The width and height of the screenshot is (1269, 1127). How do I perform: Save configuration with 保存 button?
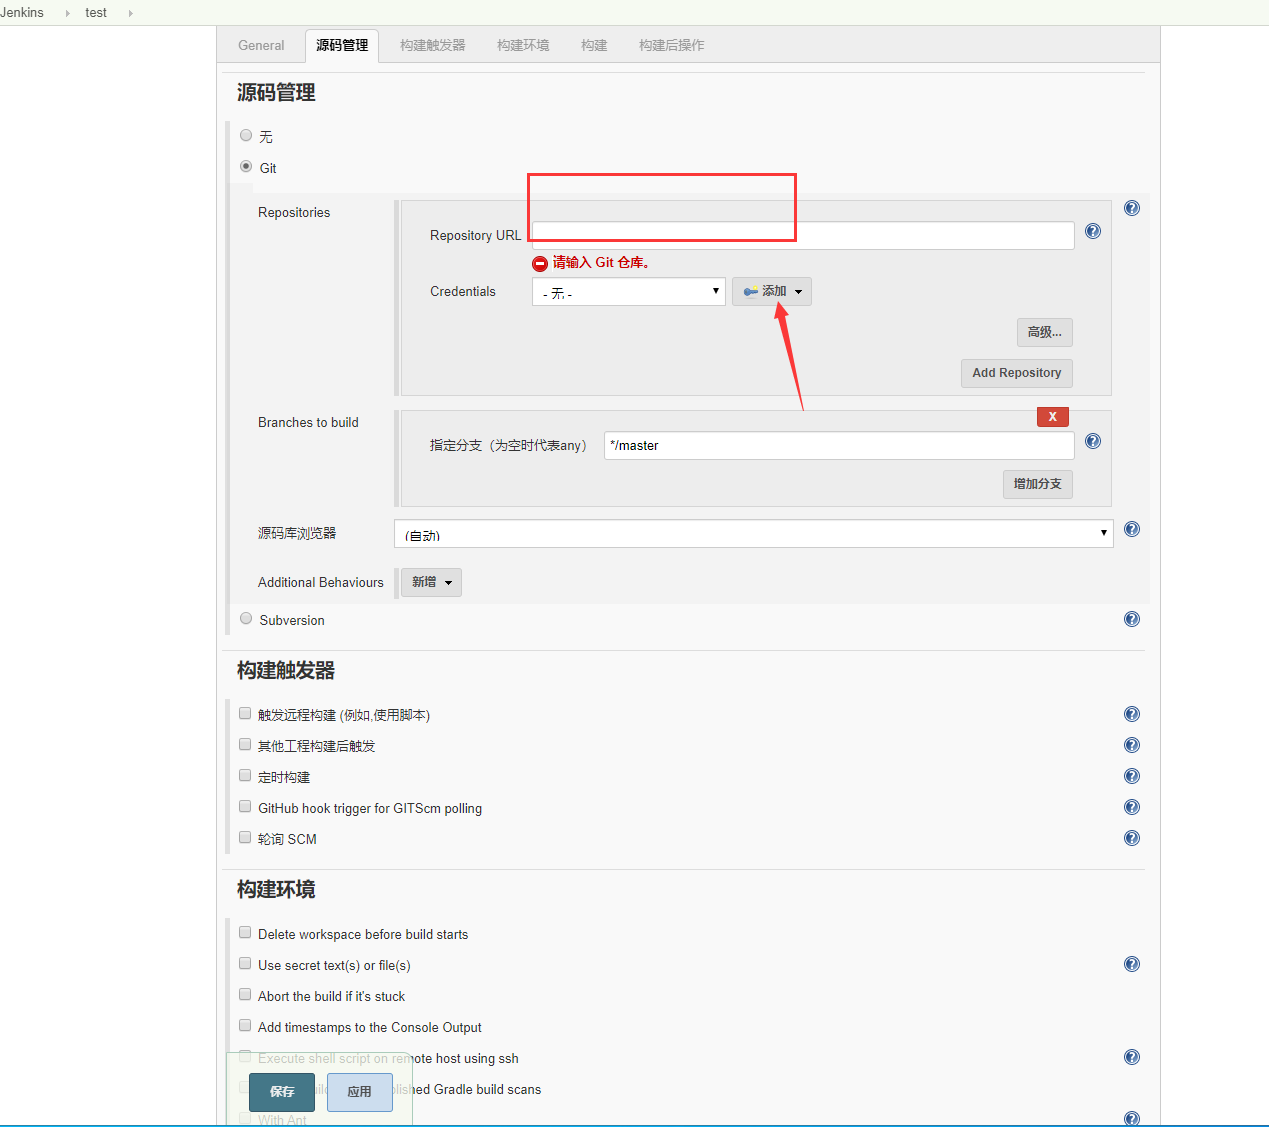pyautogui.click(x=282, y=1092)
